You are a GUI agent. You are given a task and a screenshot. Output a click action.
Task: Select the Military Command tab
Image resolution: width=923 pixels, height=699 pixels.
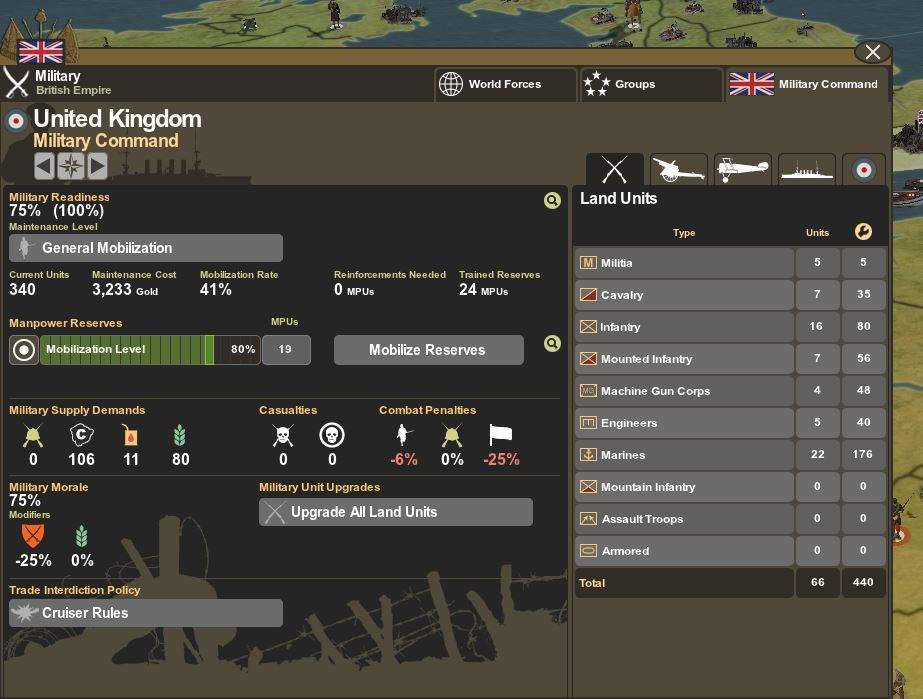click(x=807, y=84)
